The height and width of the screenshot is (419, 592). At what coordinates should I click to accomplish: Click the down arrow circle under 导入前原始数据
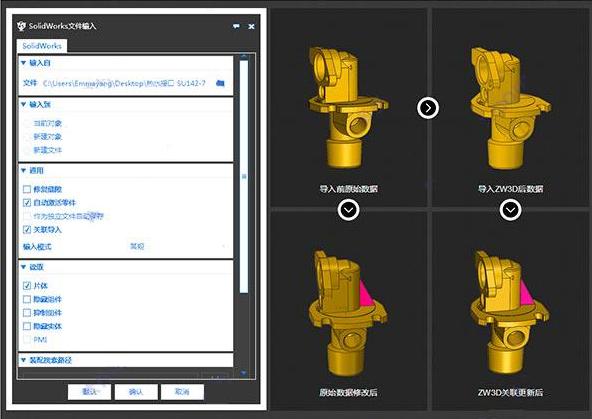[348, 210]
